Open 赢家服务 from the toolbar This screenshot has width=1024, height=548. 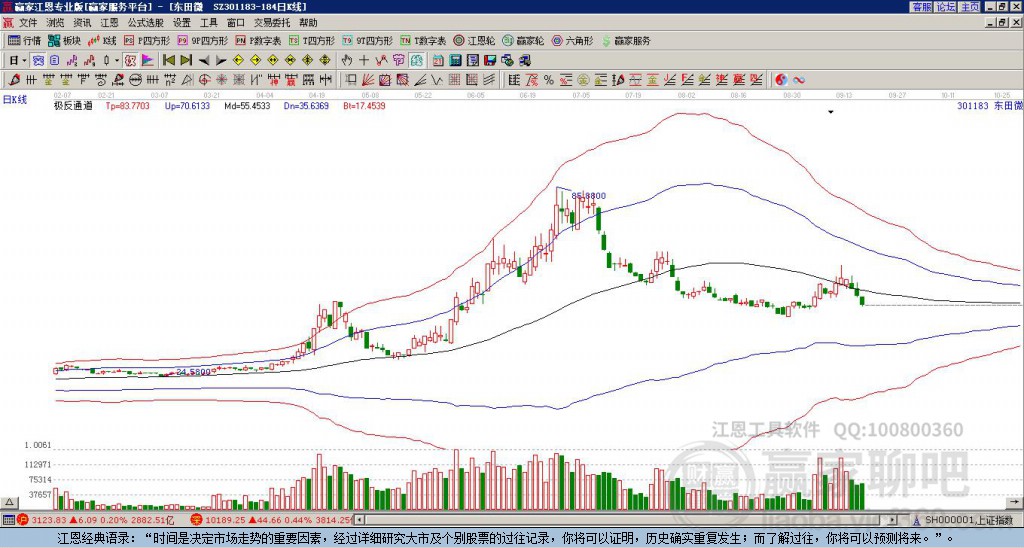pos(626,40)
